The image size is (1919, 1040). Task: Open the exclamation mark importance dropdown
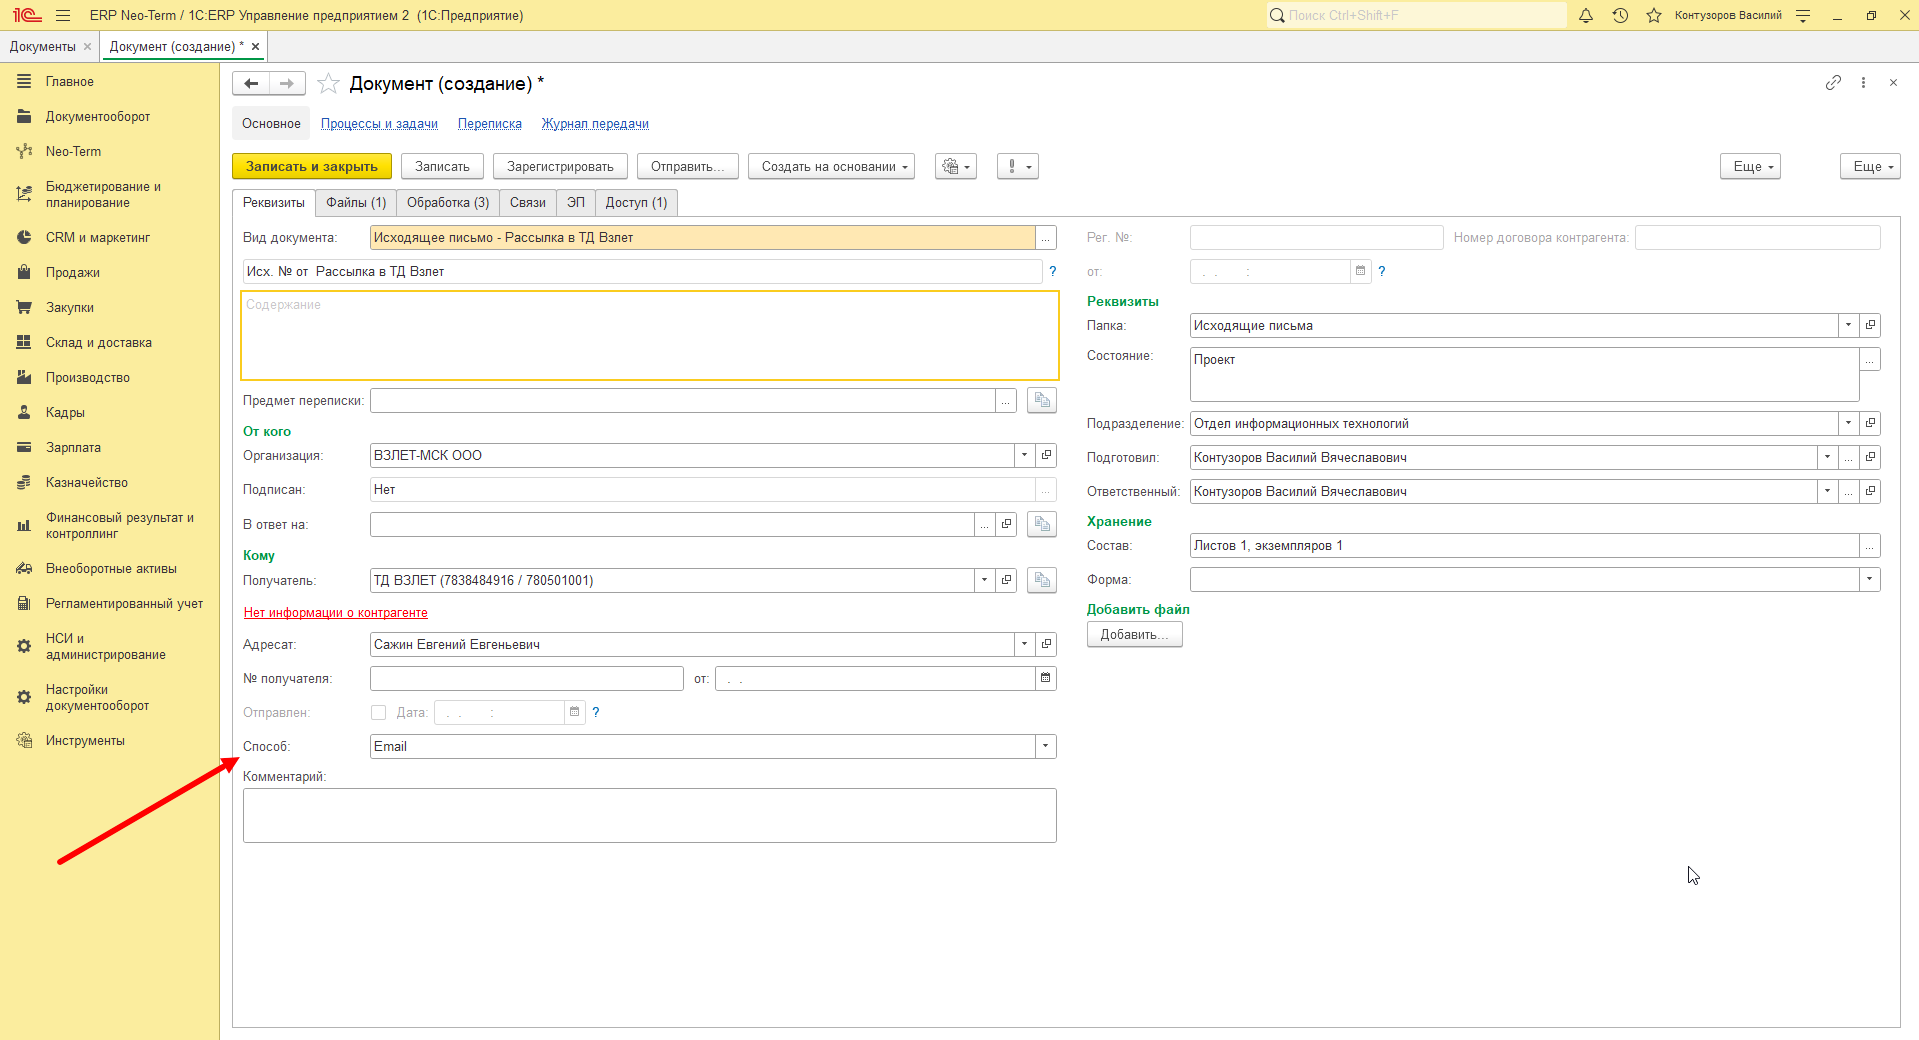point(1018,167)
